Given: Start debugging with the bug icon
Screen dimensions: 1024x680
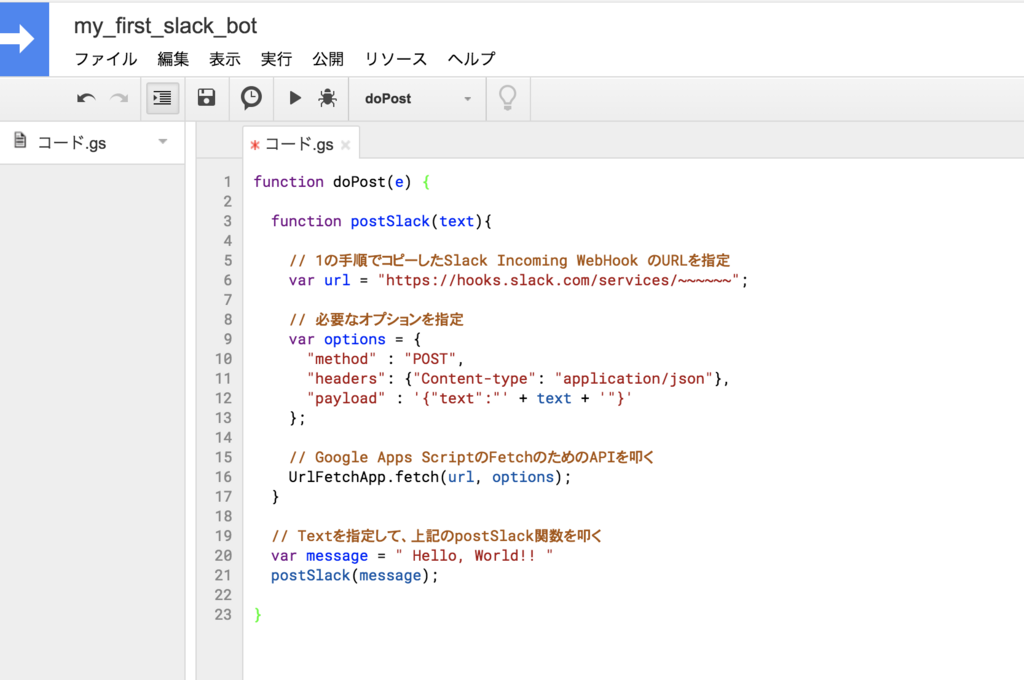Looking at the screenshot, I should pos(327,98).
